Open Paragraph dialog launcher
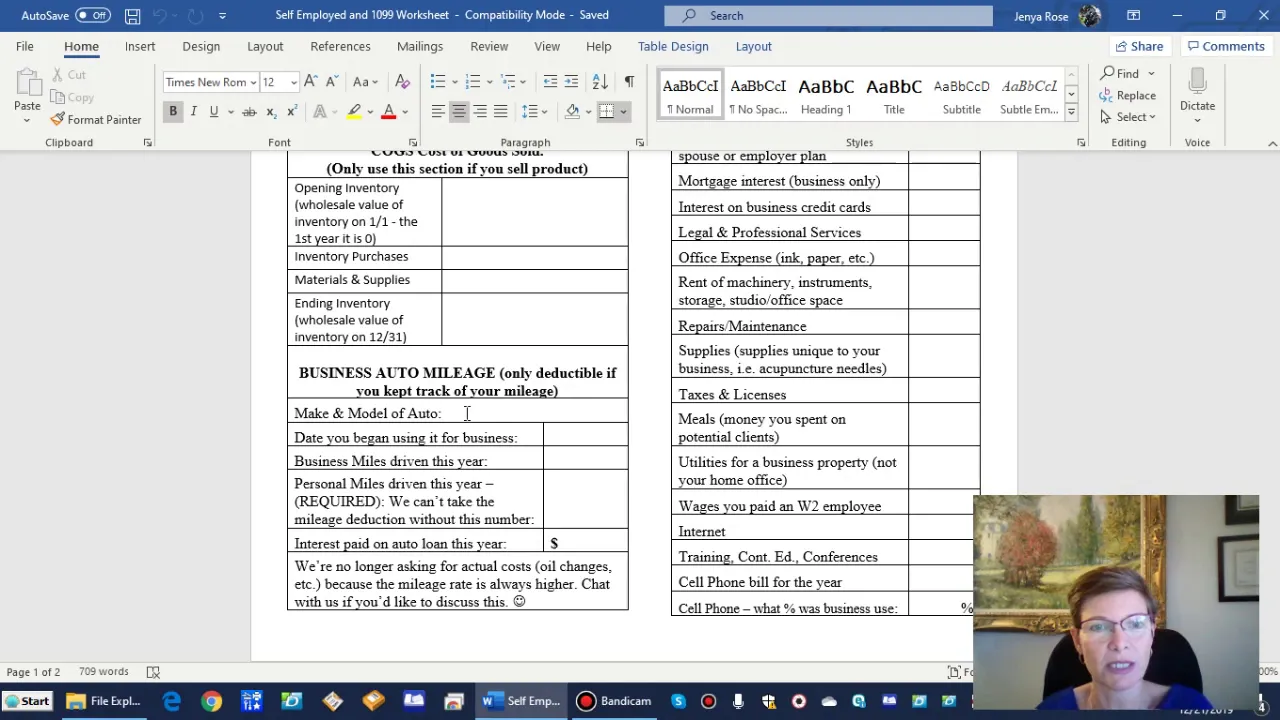 [x=640, y=143]
